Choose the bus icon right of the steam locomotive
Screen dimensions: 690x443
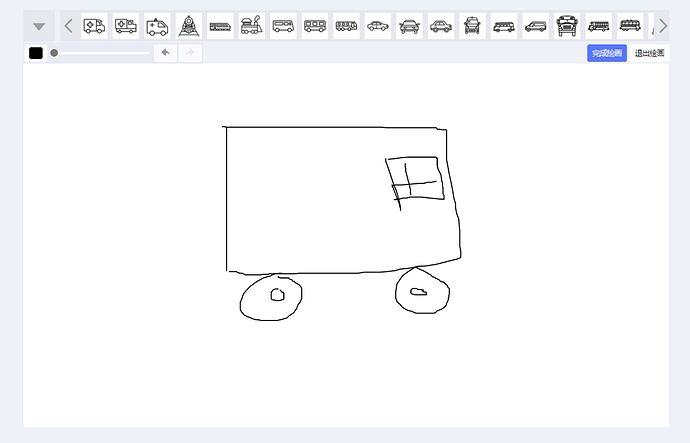[283, 26]
